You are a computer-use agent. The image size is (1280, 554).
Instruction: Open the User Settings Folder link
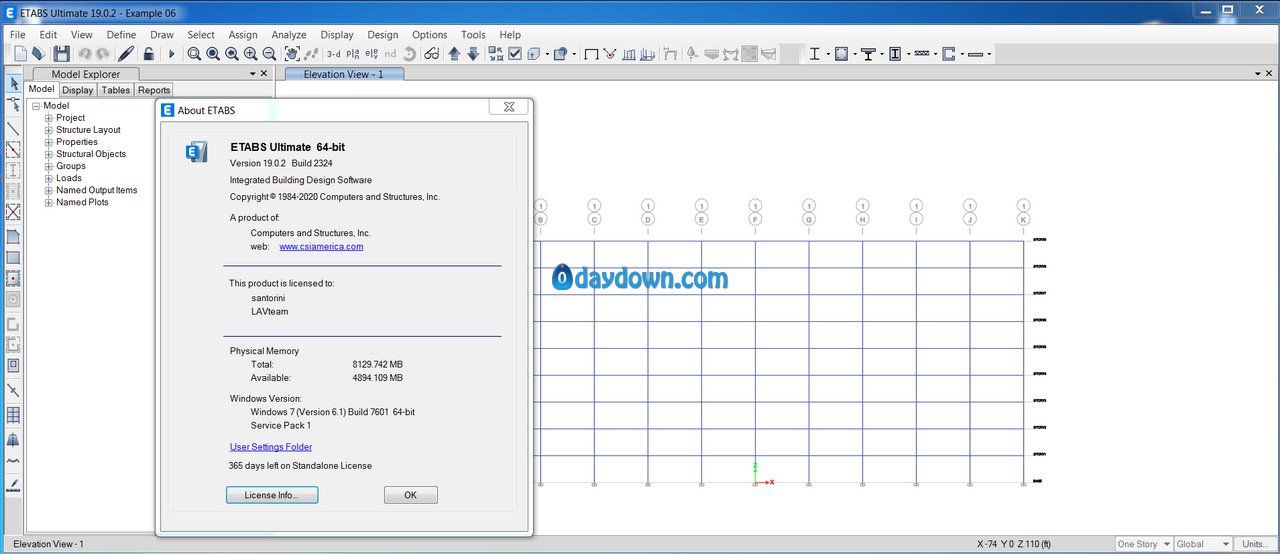pos(271,447)
